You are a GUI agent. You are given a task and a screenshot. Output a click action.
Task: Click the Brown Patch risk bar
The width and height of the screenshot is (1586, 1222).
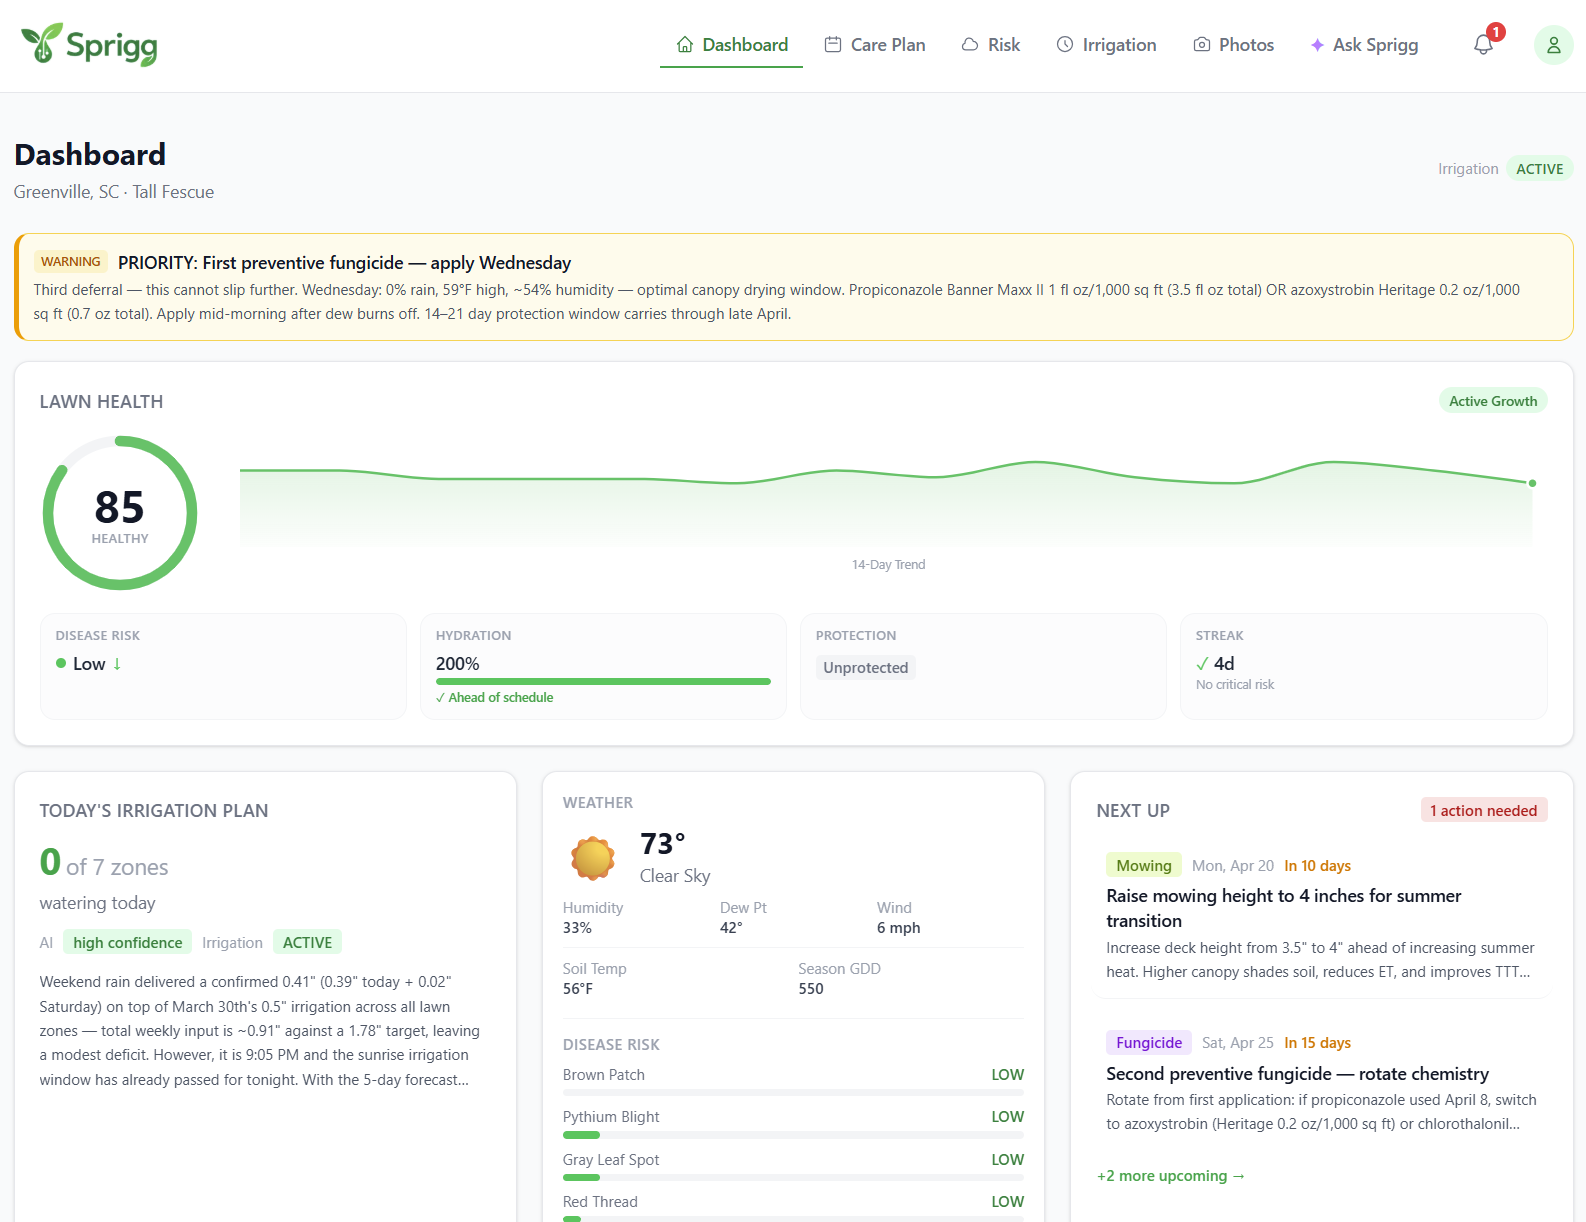click(x=793, y=1093)
